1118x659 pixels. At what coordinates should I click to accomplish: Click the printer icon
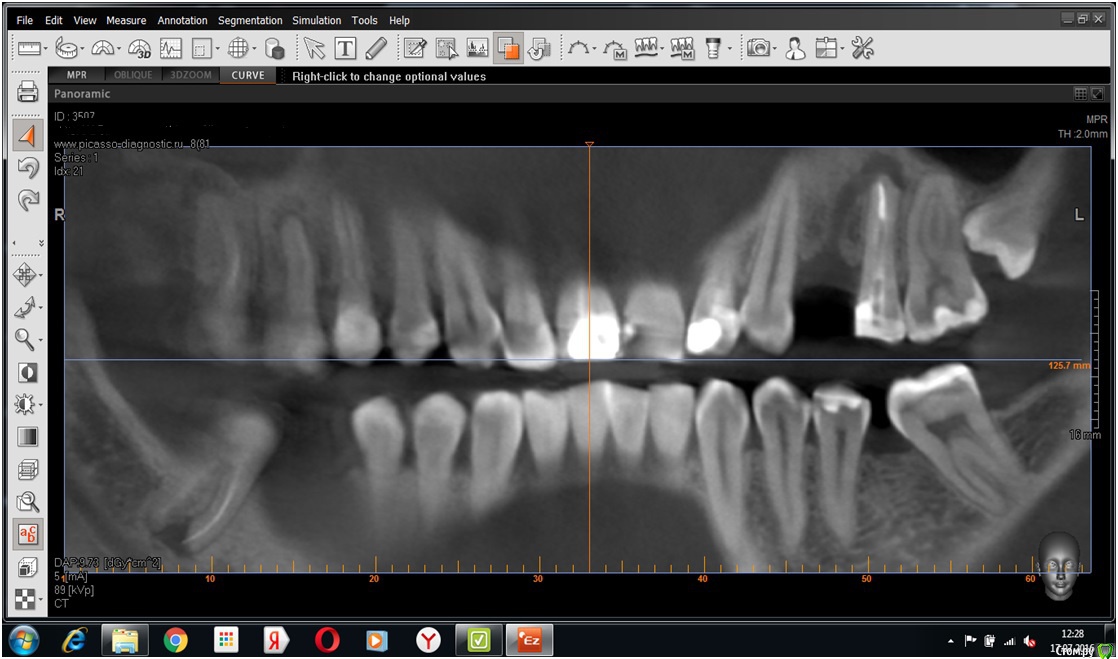(28, 94)
